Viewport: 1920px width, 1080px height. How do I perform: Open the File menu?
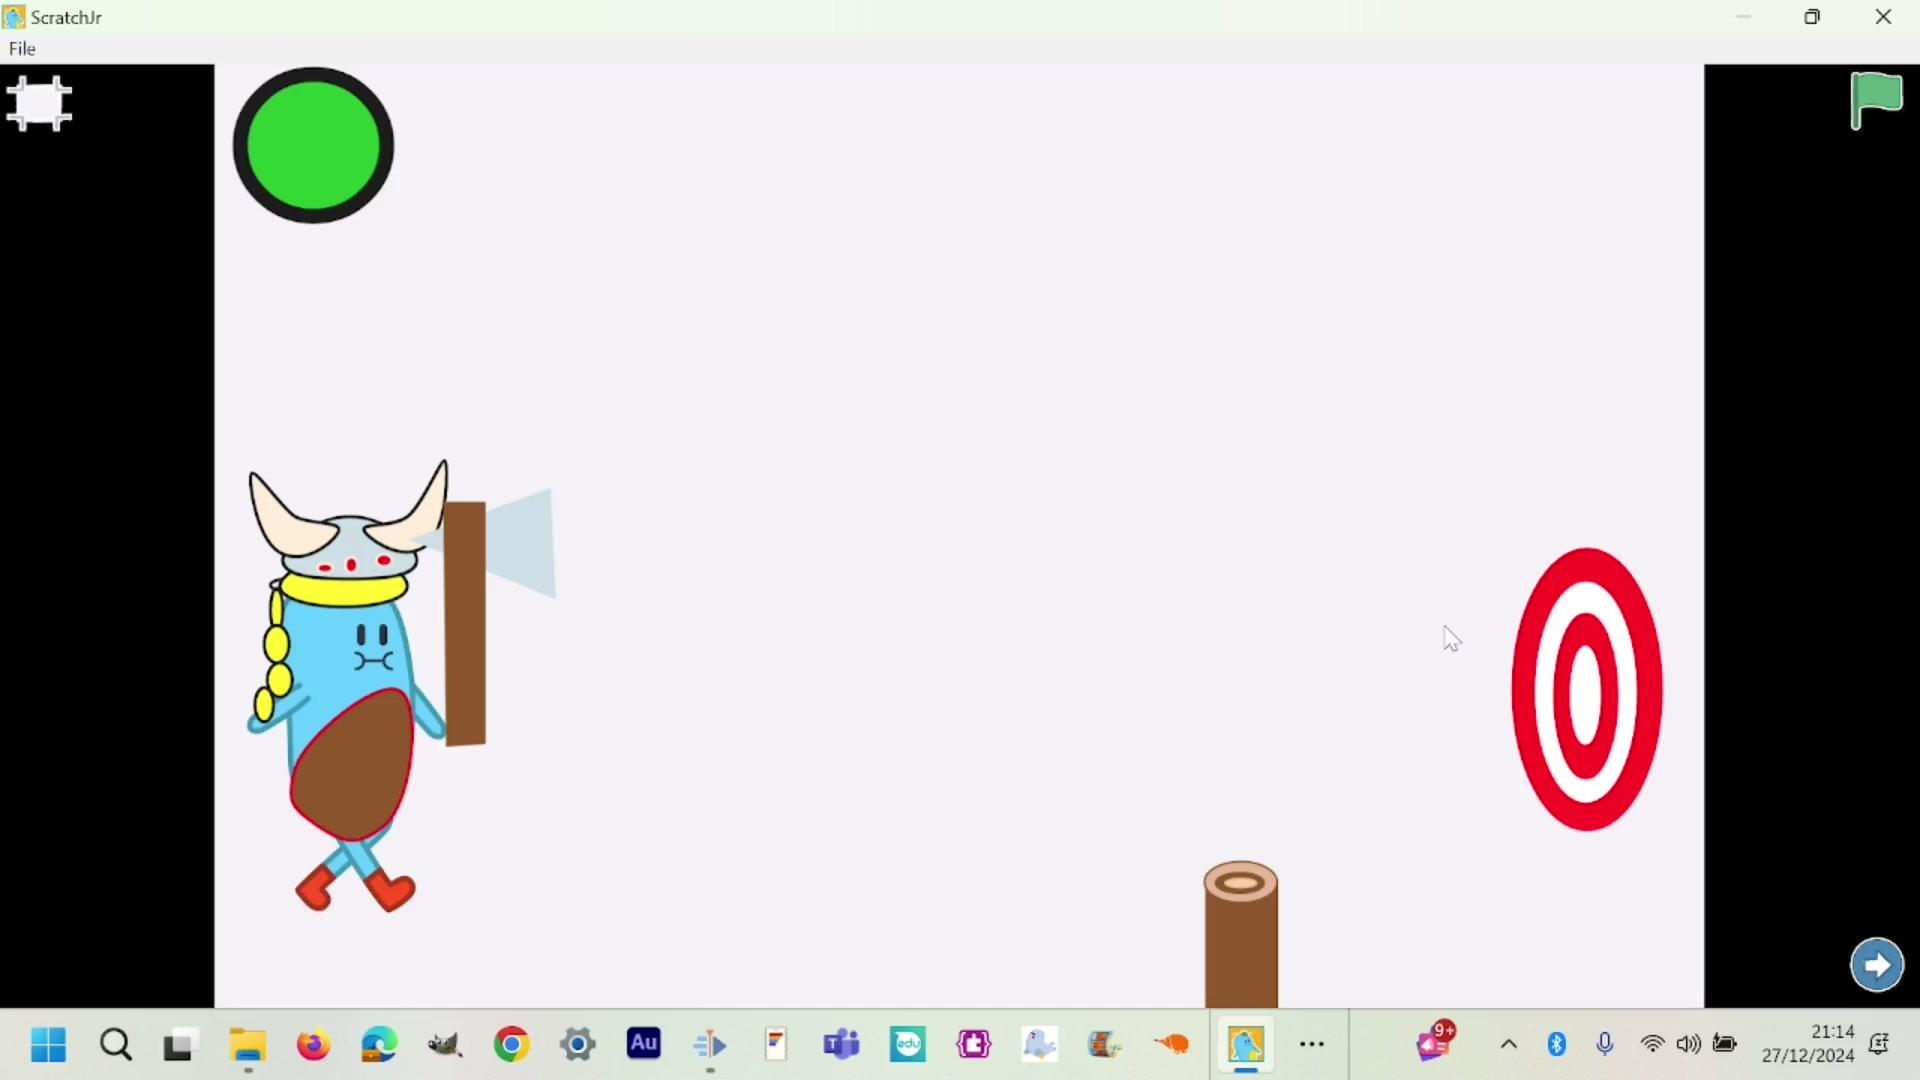(x=22, y=49)
